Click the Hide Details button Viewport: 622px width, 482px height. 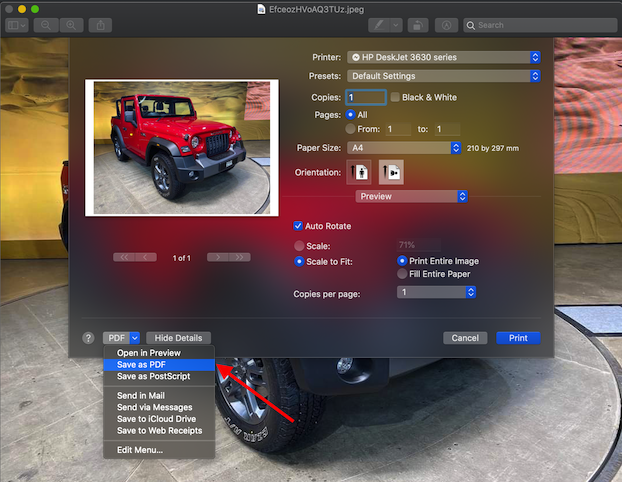[179, 338]
